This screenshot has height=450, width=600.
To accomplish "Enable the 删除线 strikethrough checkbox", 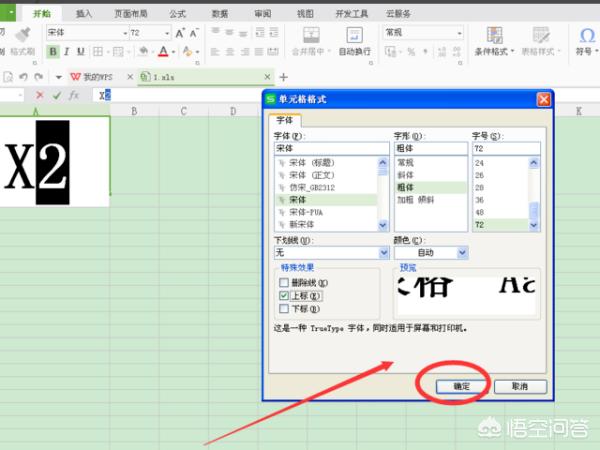I will pos(284,283).
